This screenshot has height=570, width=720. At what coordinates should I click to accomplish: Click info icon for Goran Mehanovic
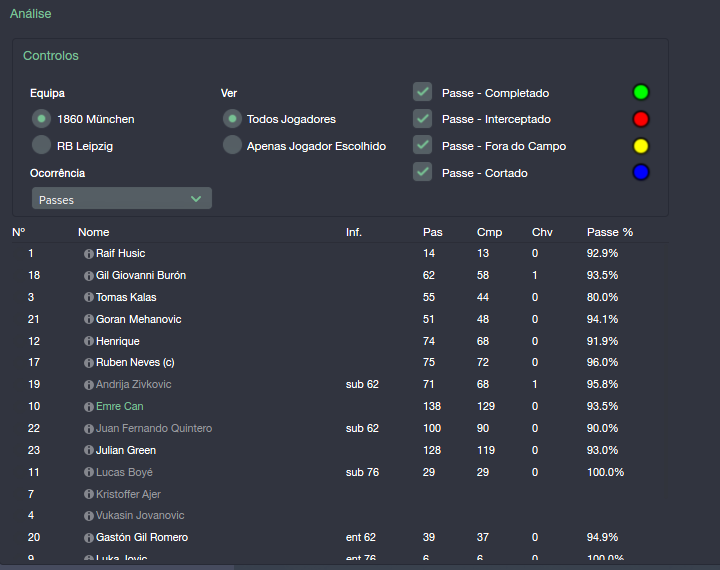pyautogui.click(x=89, y=319)
